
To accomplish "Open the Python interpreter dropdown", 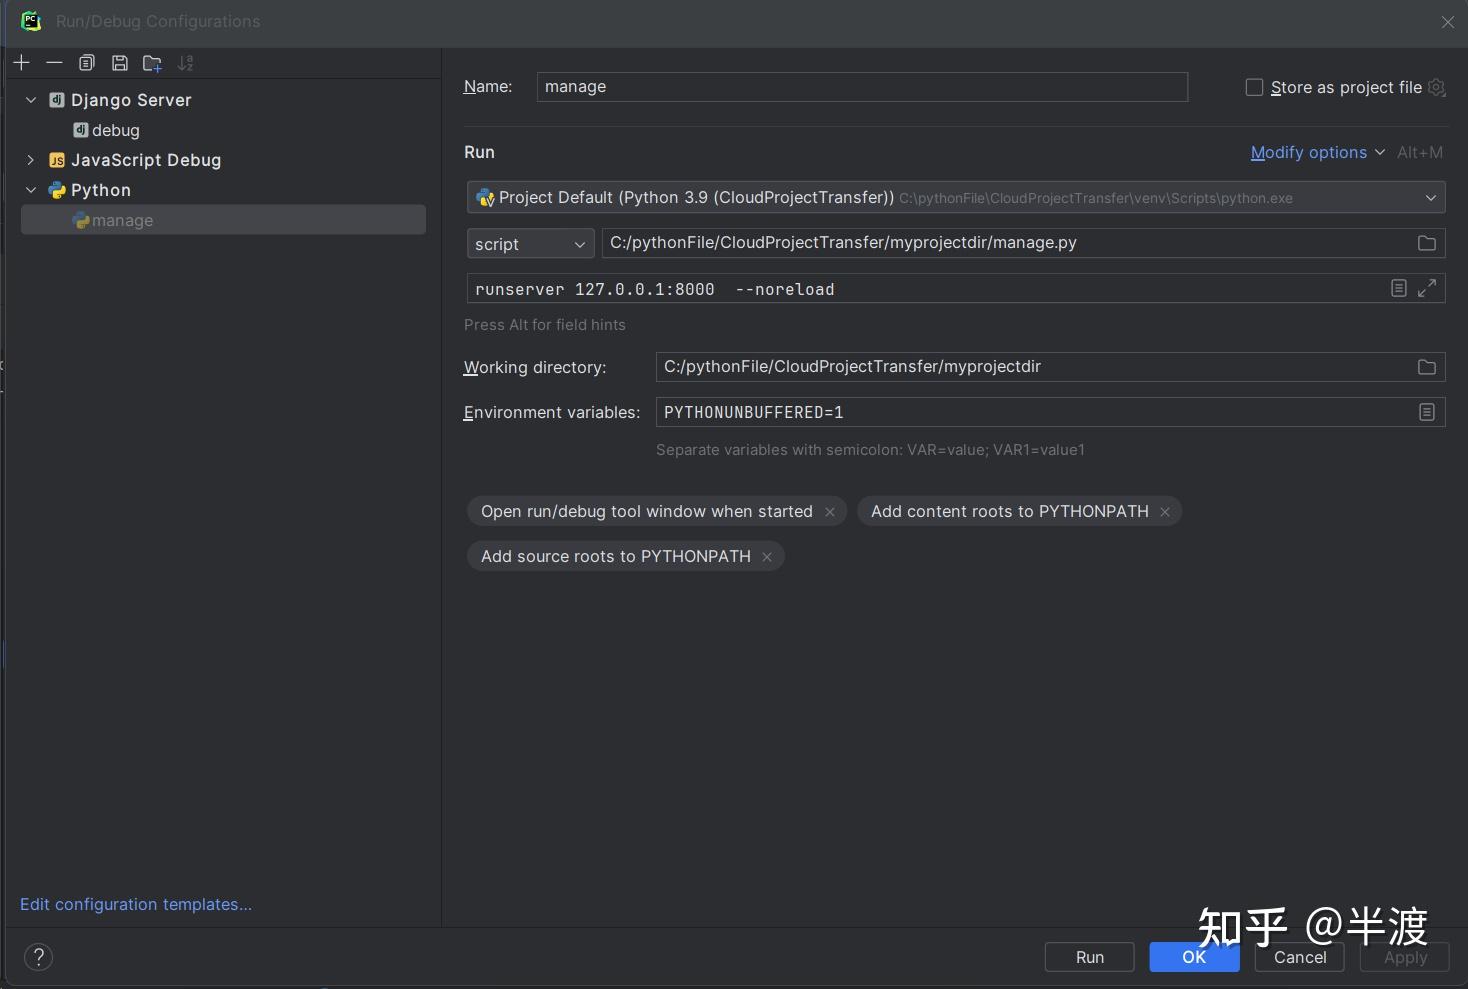I will click(1431, 197).
